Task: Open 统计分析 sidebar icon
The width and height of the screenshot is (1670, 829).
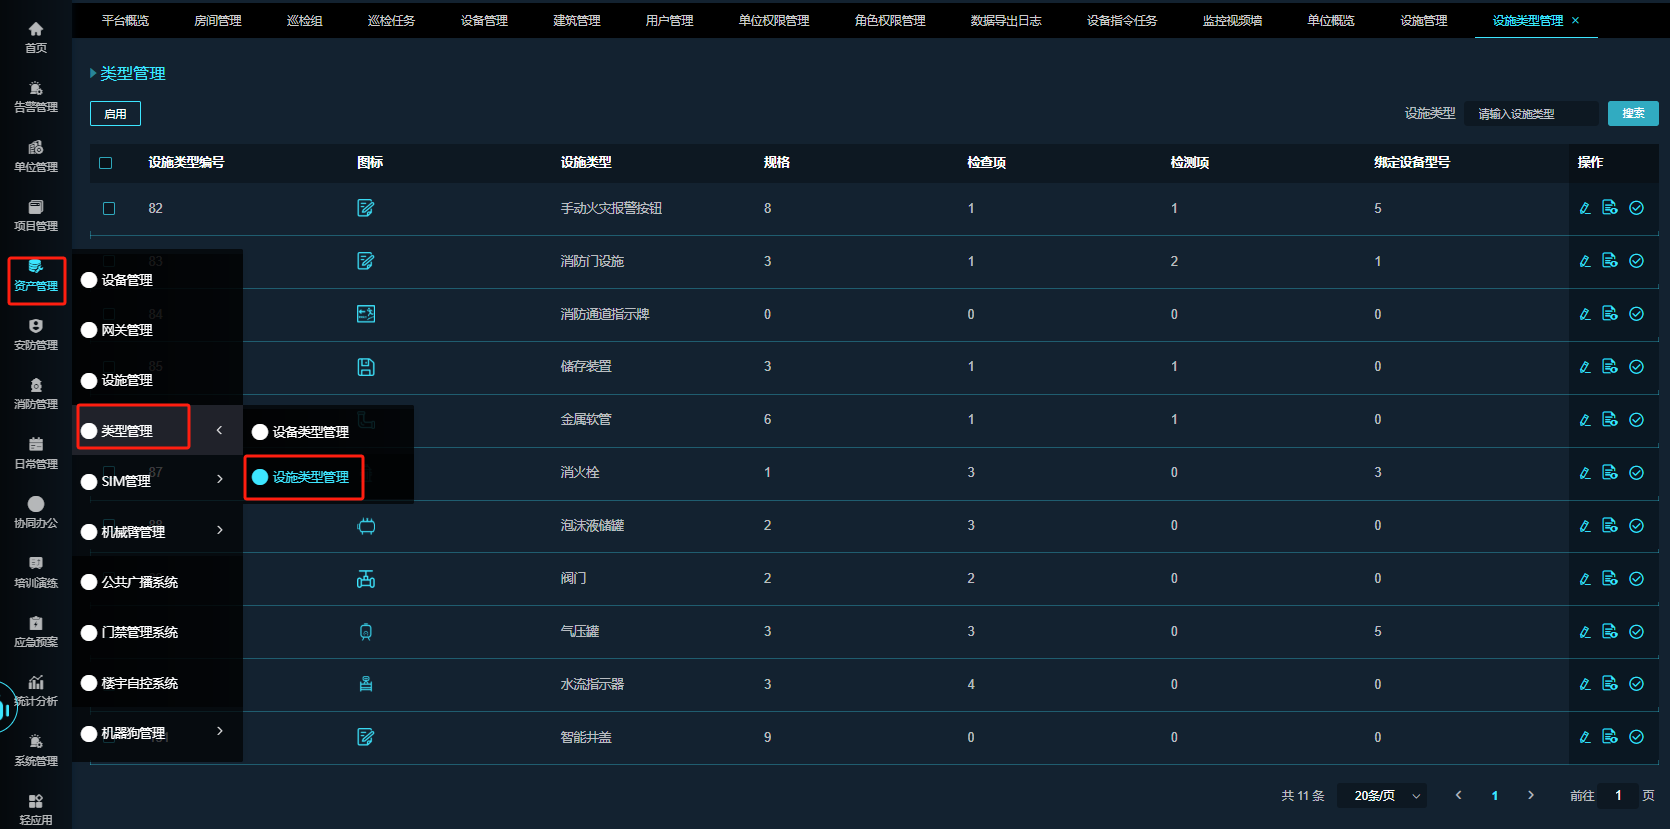Action: click(36, 691)
